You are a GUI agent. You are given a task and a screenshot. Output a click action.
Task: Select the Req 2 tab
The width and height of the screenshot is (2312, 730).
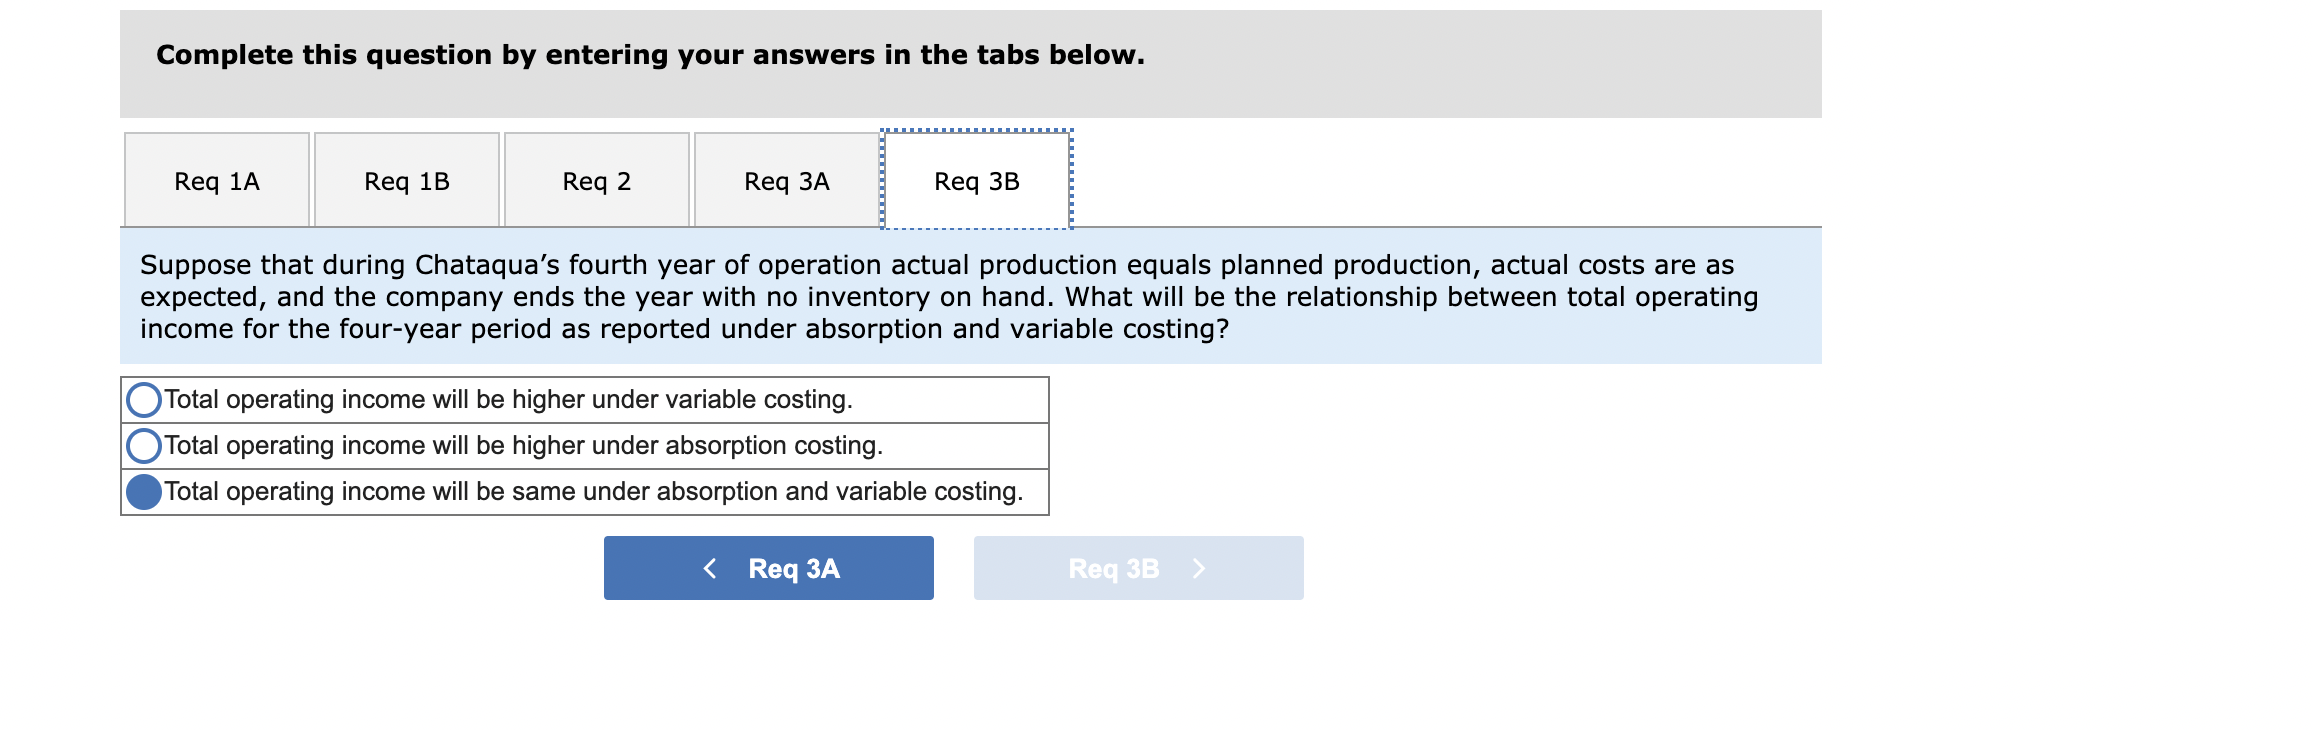click(598, 180)
